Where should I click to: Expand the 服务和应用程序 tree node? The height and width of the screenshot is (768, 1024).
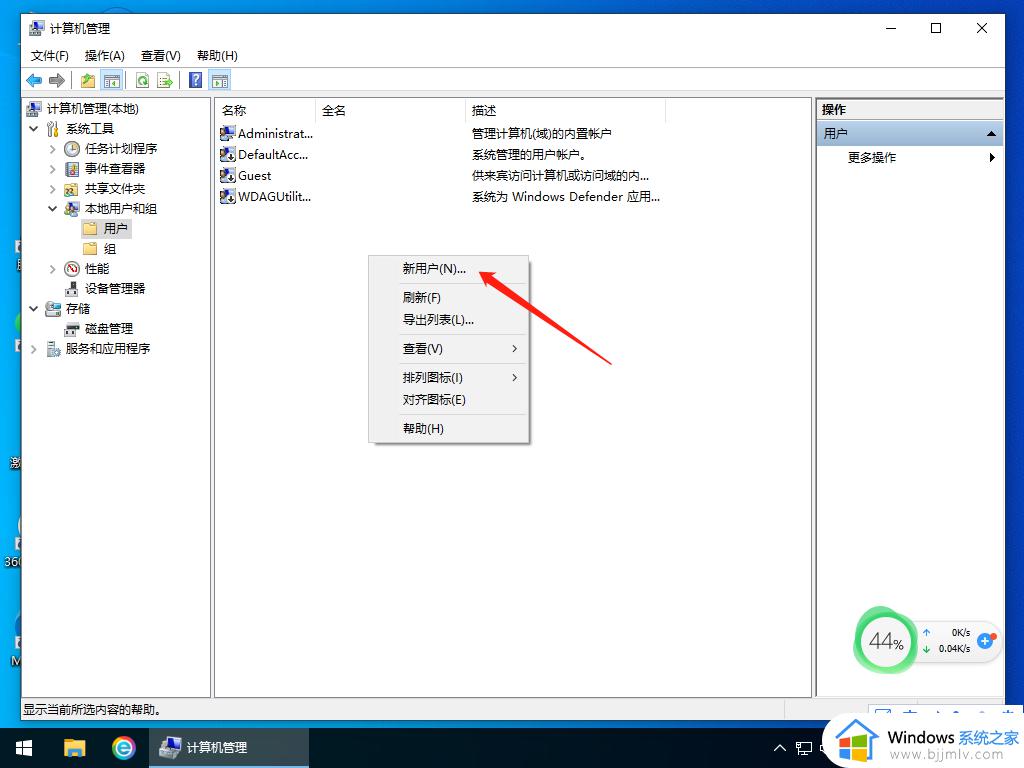[x=34, y=349]
